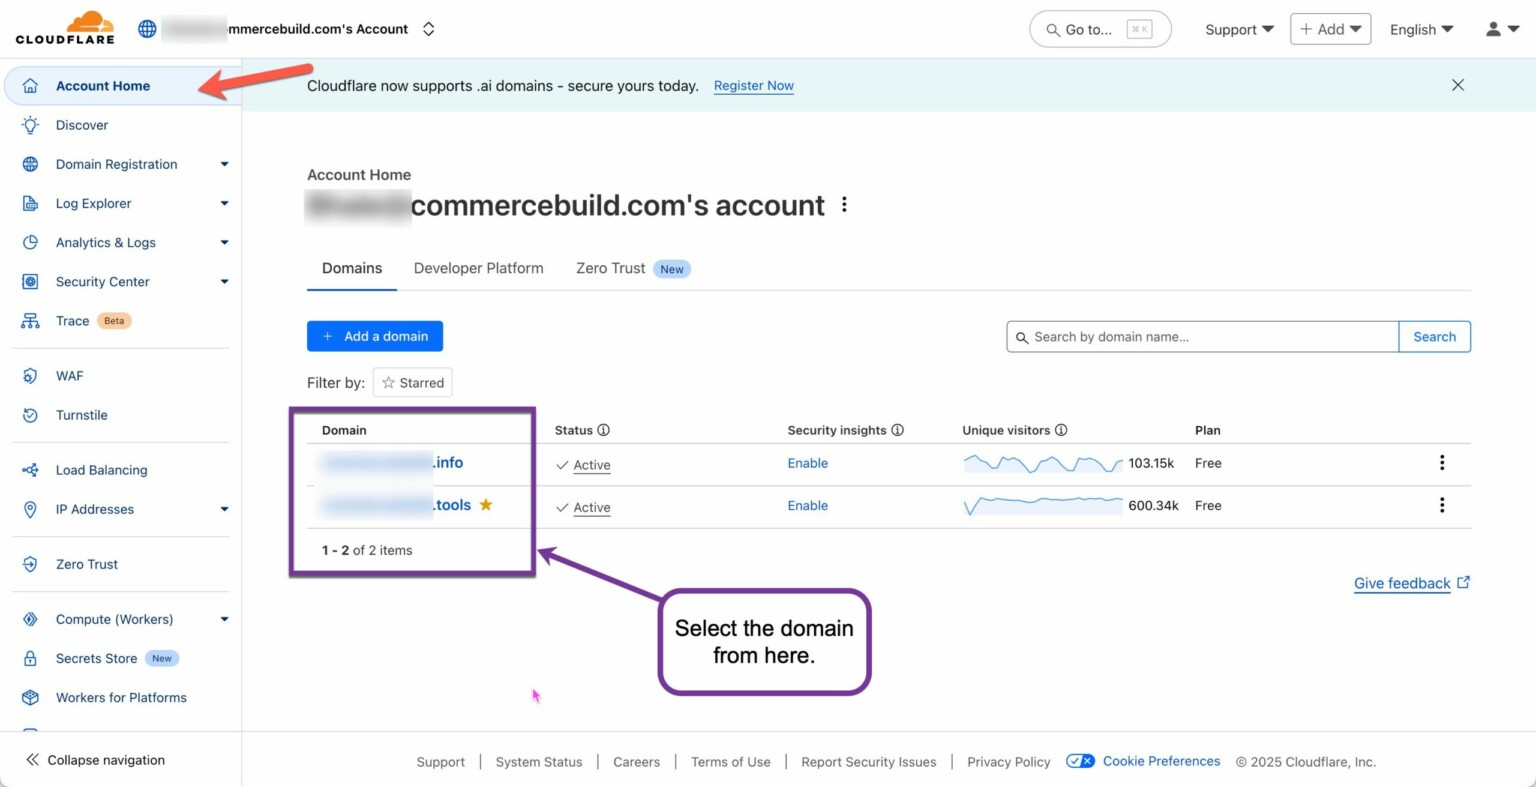
Task: Open the English language dropdown
Action: point(1420,29)
